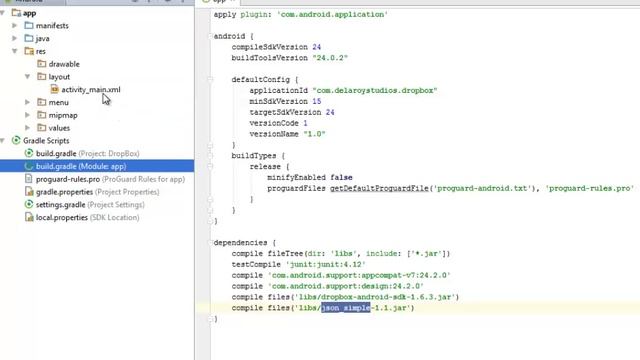Click the targetSdkVersion value 24
Screen dimensions: 640x360
tap(330, 112)
